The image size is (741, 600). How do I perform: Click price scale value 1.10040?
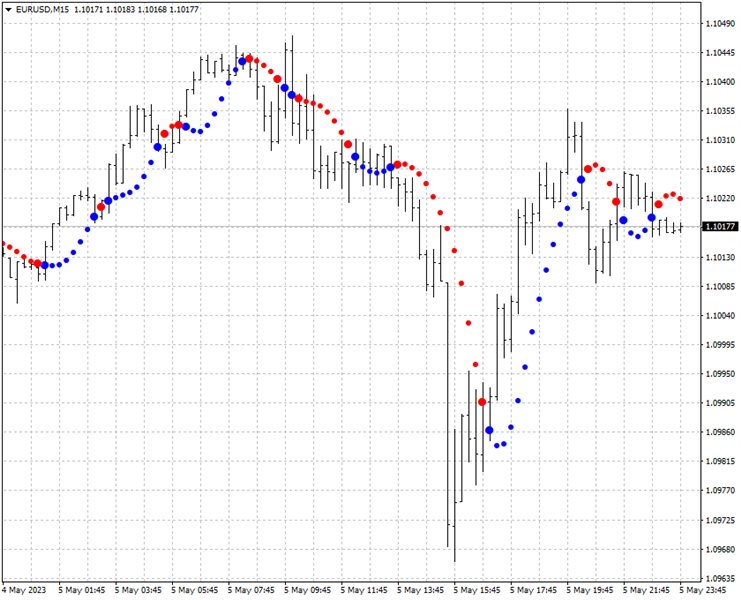pyautogui.click(x=720, y=316)
